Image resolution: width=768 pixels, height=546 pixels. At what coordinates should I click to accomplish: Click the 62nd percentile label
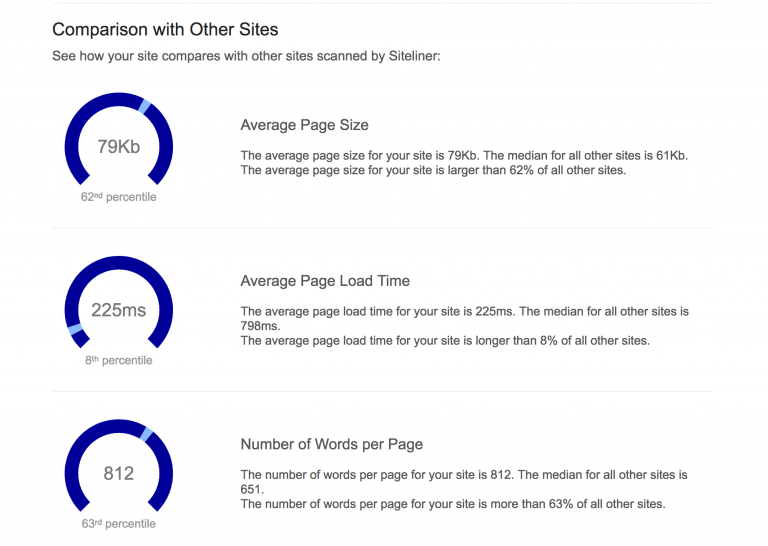(119, 197)
